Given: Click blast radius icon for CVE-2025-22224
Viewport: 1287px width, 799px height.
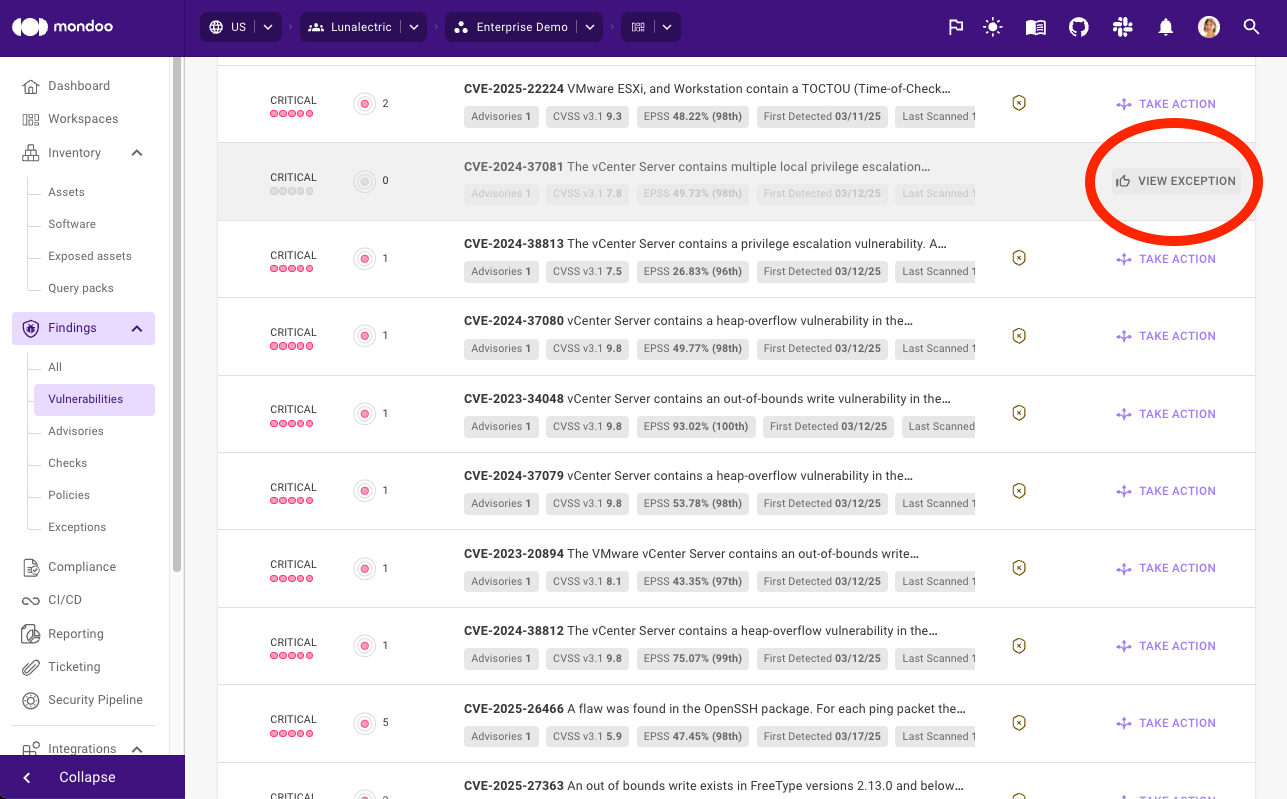Looking at the screenshot, I should pos(365,103).
